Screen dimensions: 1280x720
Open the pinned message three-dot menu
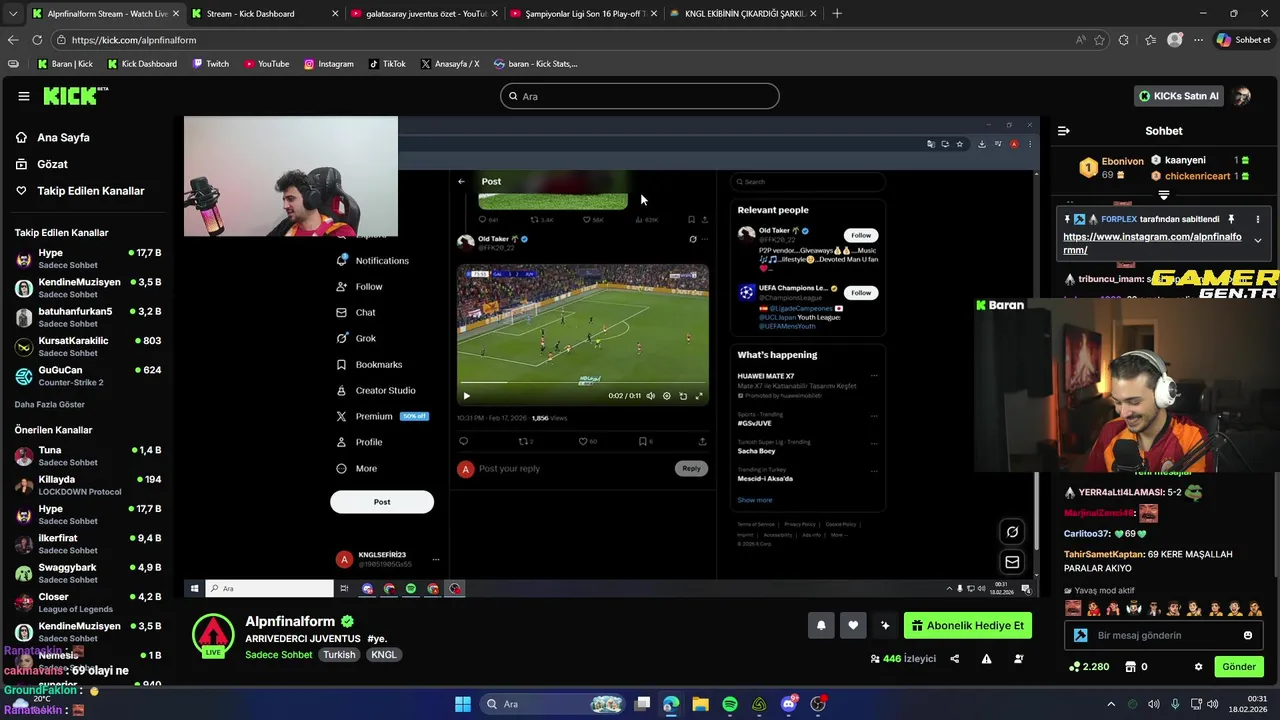(x=1258, y=219)
